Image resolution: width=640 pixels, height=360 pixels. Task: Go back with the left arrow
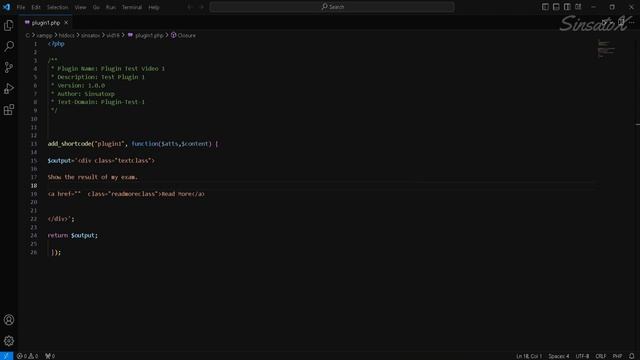[190, 7]
